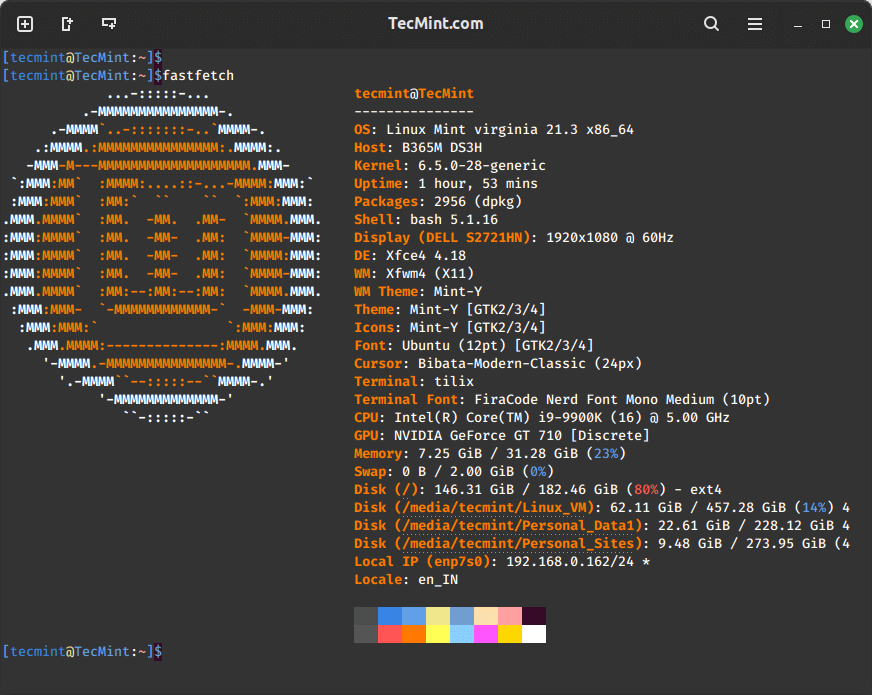This screenshot has width=872, height=695.
Task: Click CPU Intel Core i9-9900K line
Action: pyautogui.click(x=542, y=418)
